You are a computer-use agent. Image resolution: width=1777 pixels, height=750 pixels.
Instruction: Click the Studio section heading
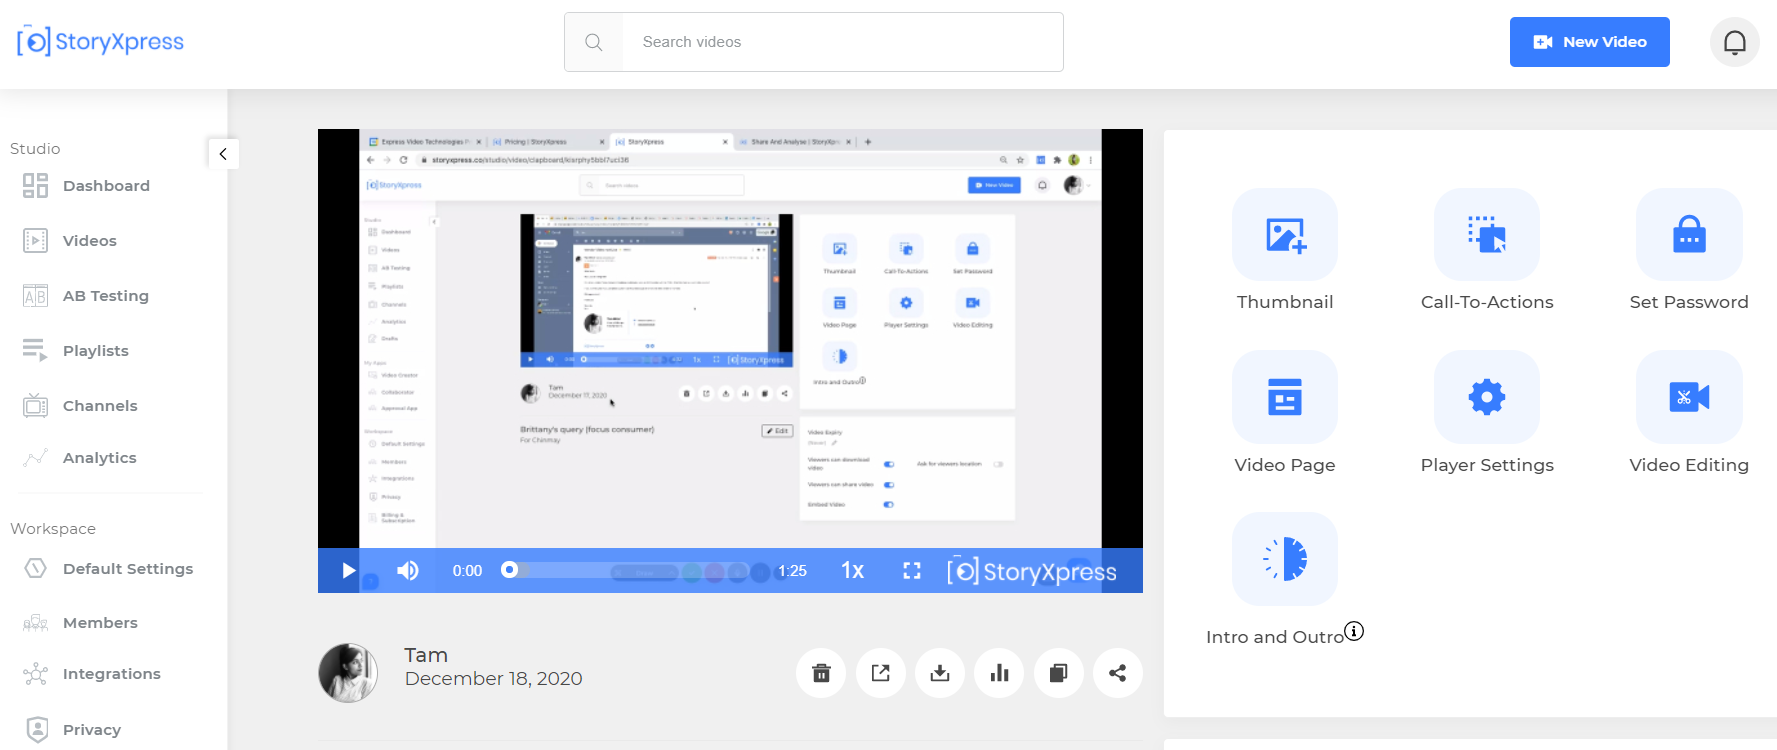click(x=35, y=149)
